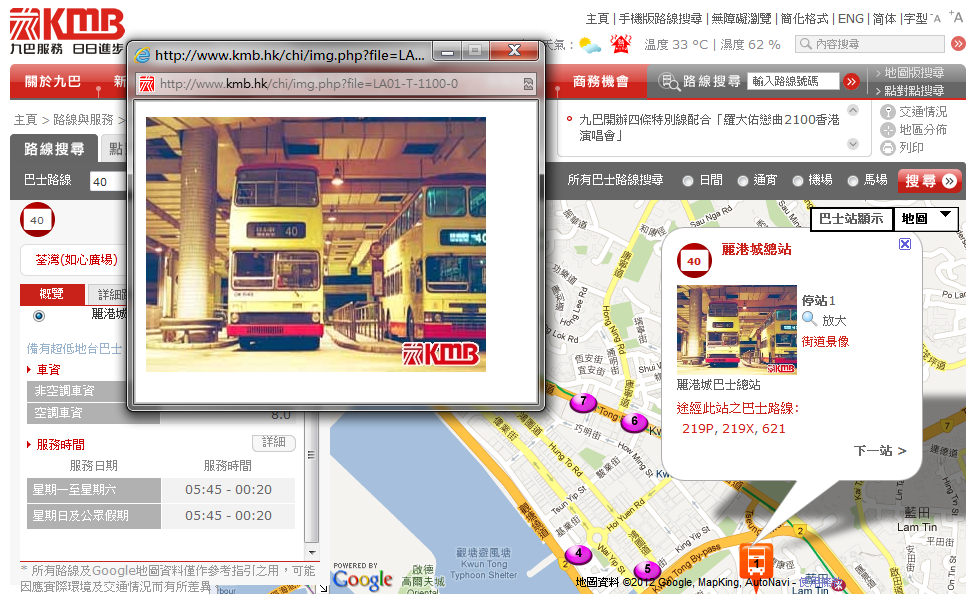
Task: Click the 路線與服務 breadcrumb link
Action: point(83,120)
